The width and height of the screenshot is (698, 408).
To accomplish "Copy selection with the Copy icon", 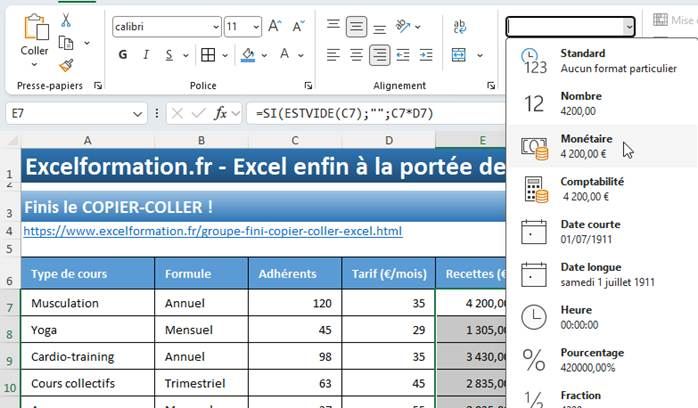I will pyautogui.click(x=66, y=43).
